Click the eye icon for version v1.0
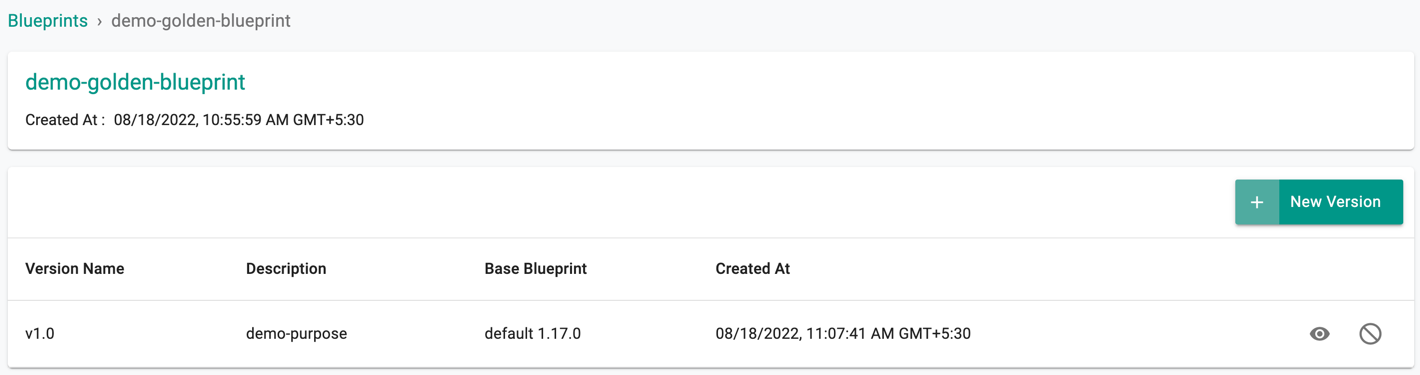The image size is (1420, 375). 1319,334
